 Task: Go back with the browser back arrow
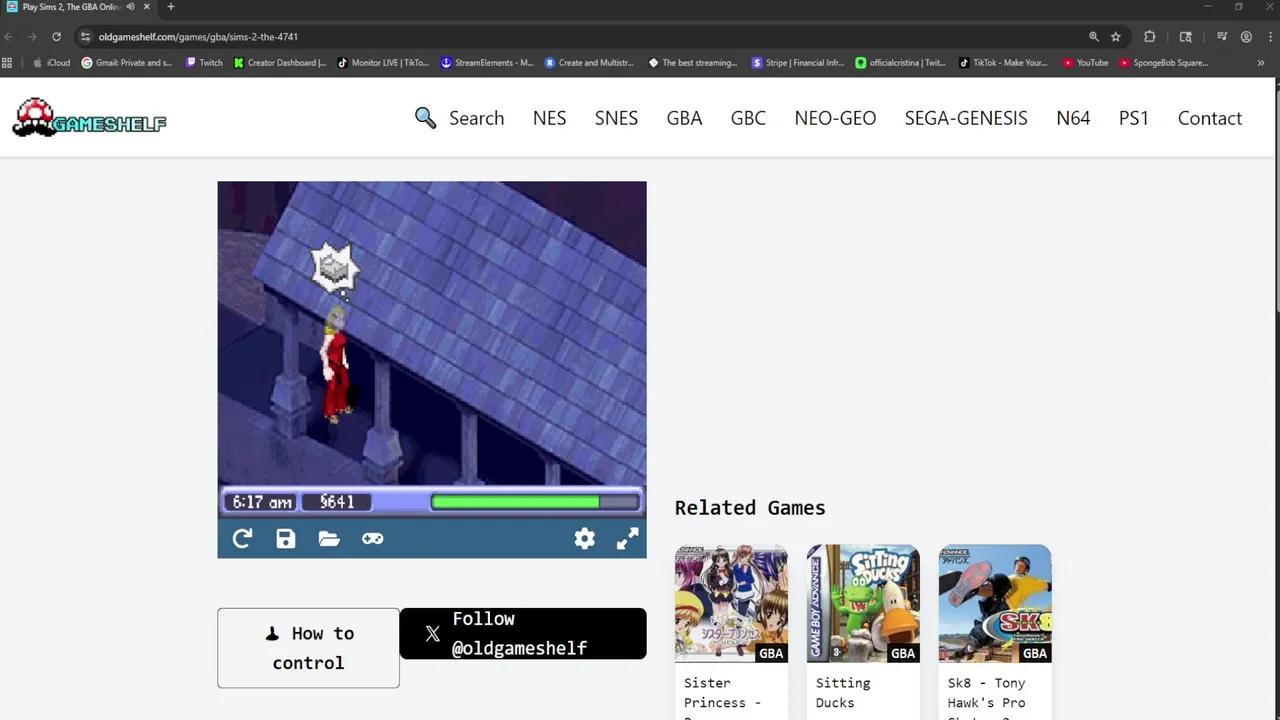9,37
